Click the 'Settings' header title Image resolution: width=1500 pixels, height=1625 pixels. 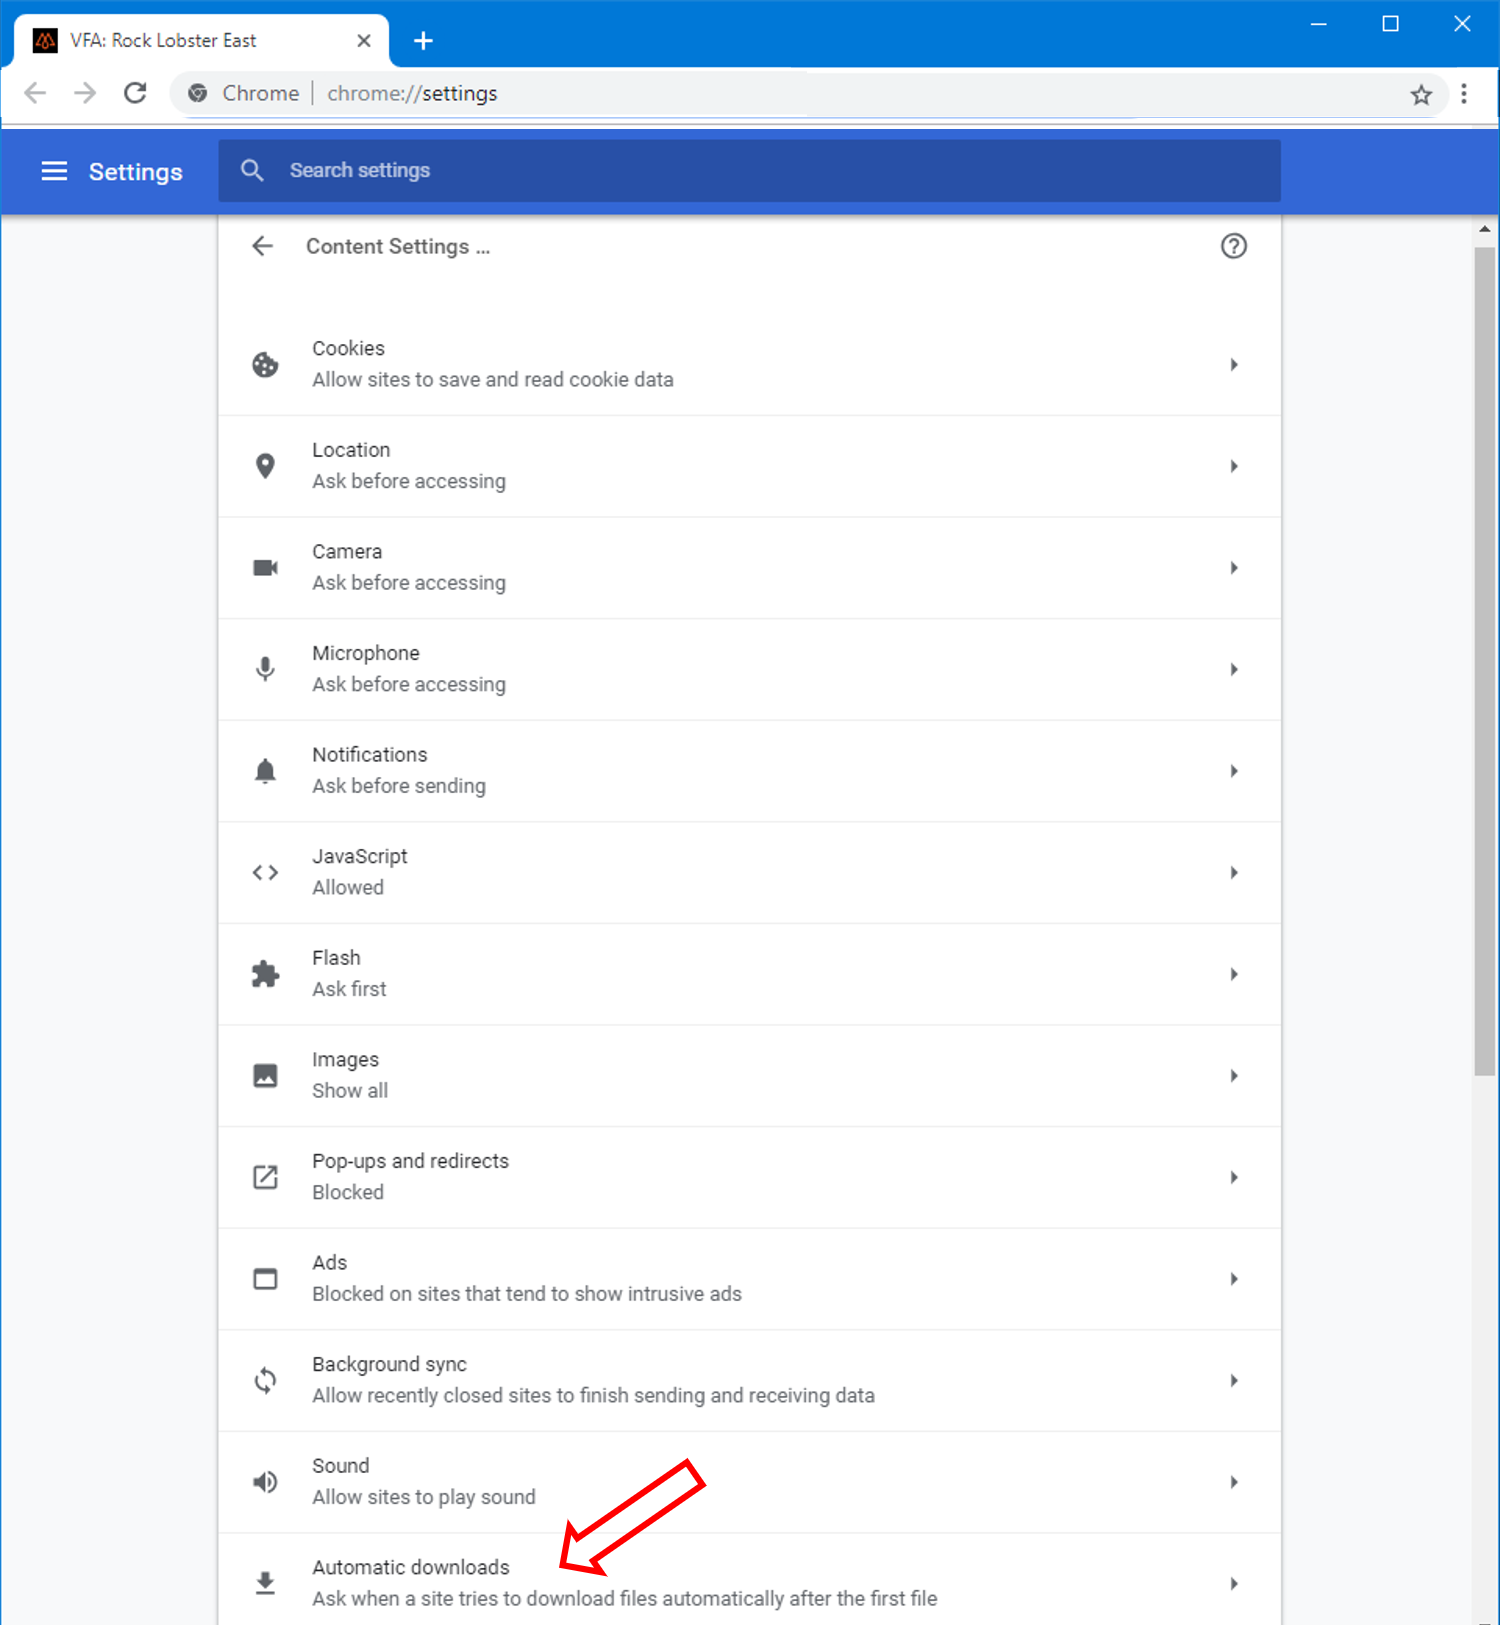(136, 172)
